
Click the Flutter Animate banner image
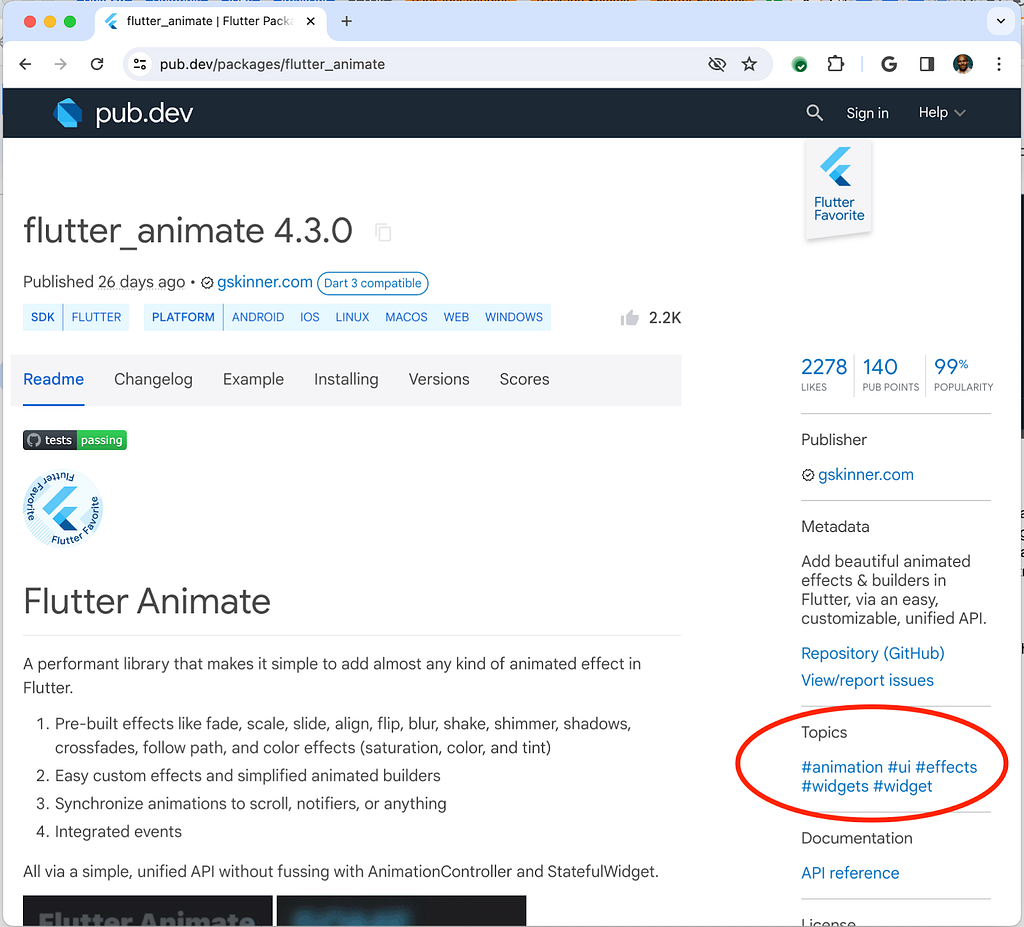148,911
